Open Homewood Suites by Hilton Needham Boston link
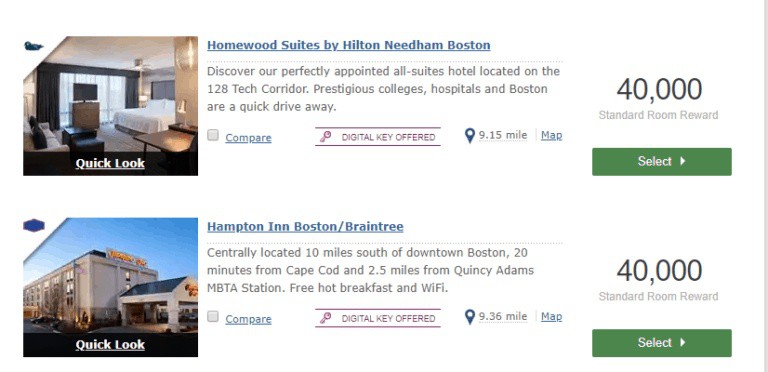768x372 pixels. pos(349,46)
